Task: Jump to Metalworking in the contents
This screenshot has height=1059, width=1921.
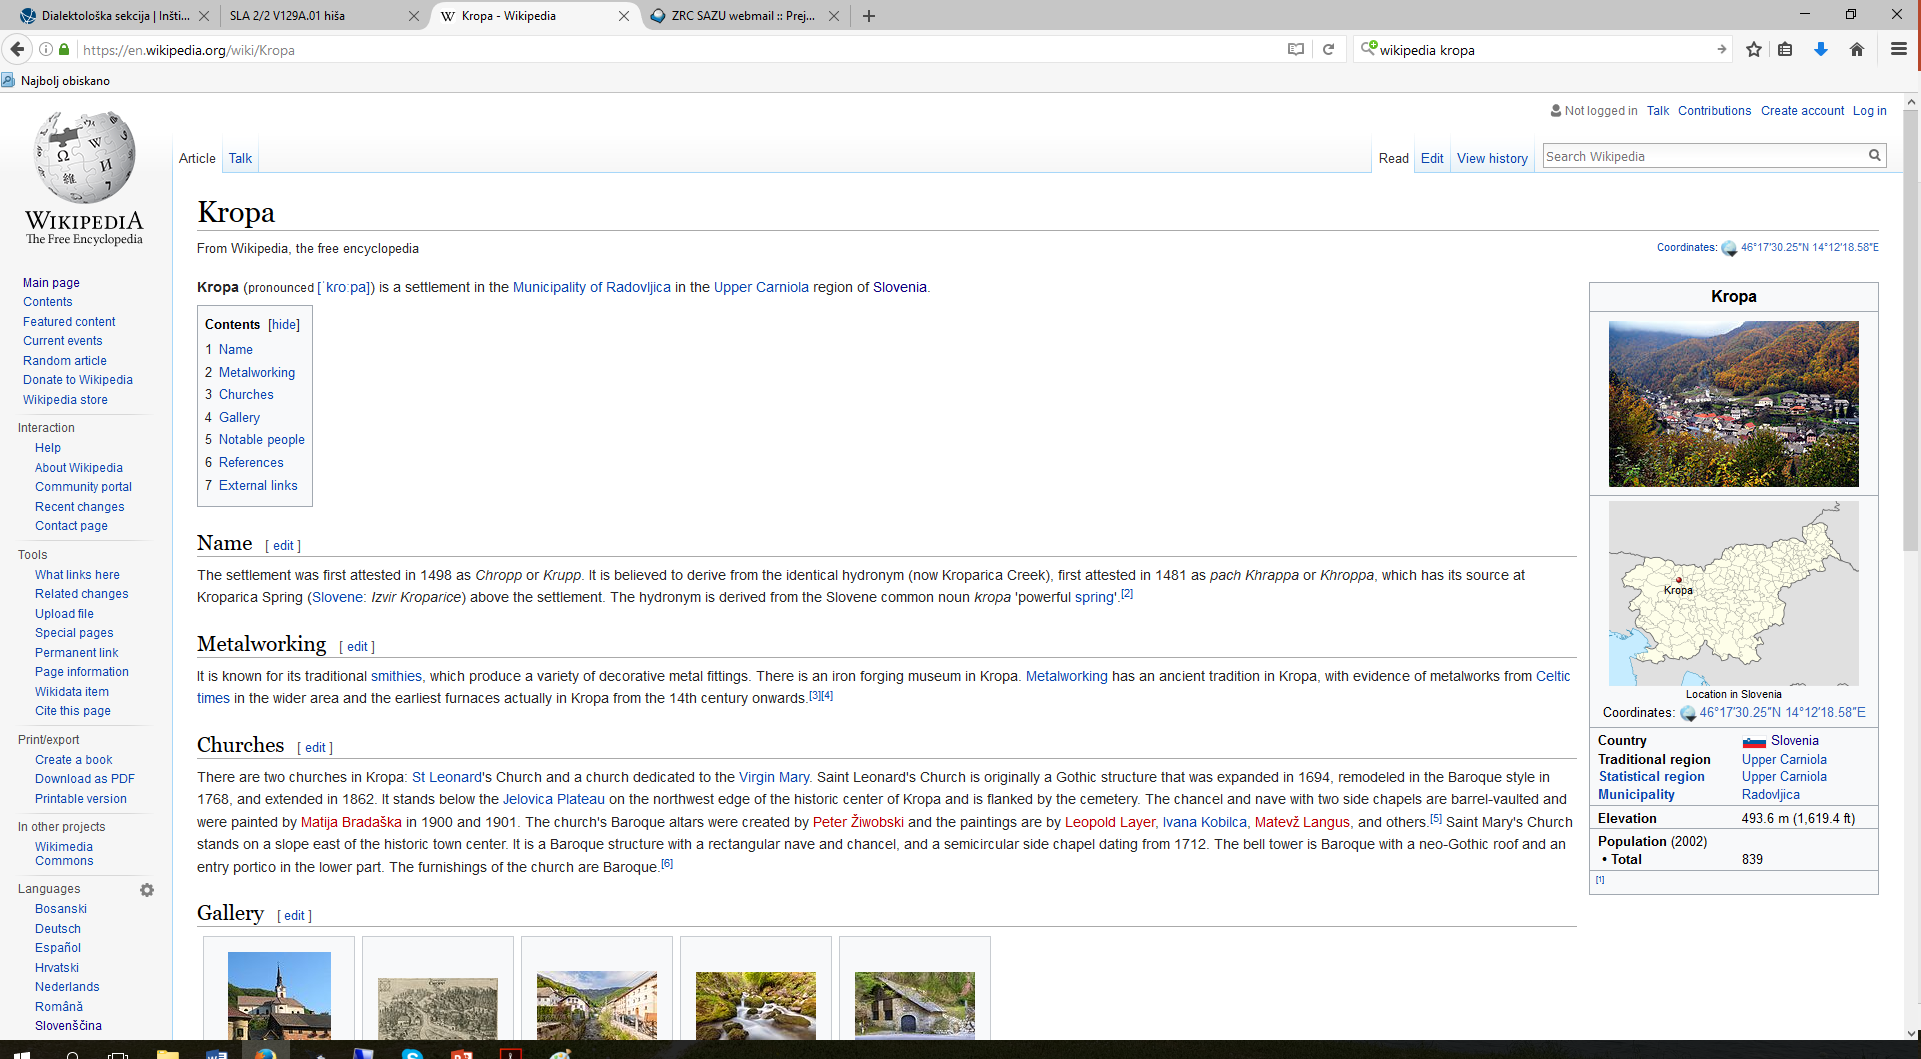Action: 257,372
